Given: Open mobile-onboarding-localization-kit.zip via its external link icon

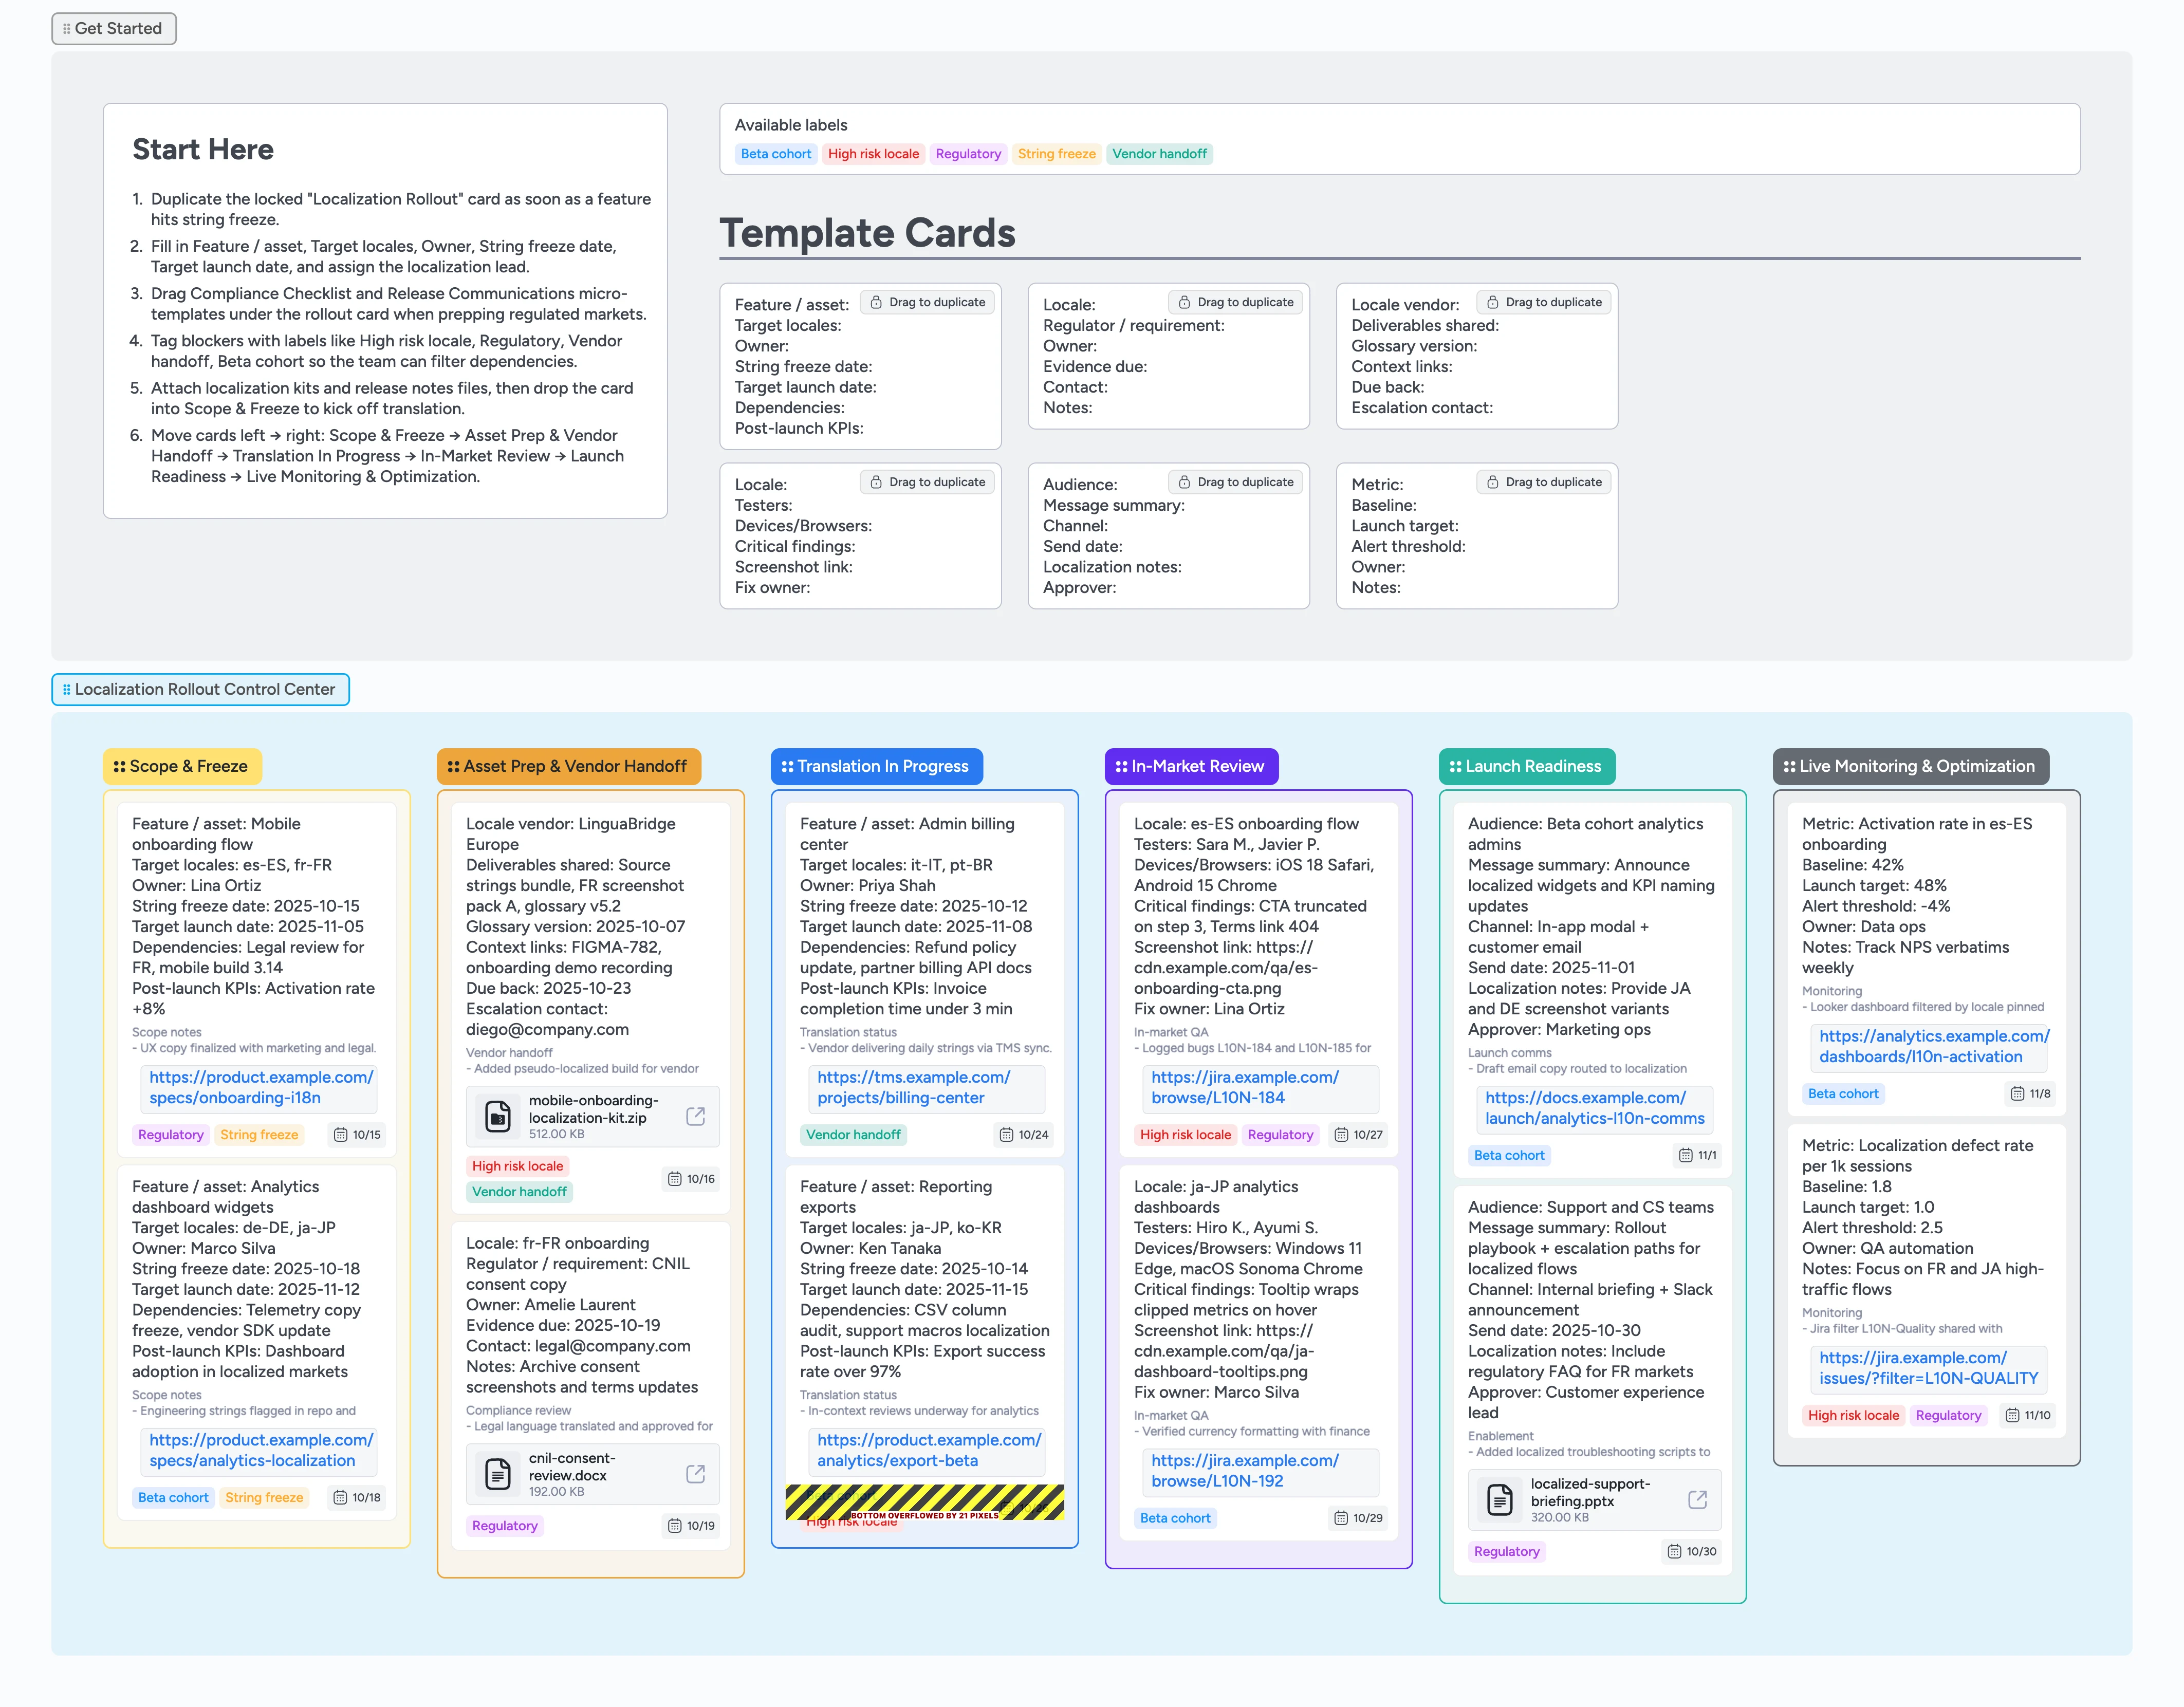Looking at the screenshot, I should [696, 1116].
